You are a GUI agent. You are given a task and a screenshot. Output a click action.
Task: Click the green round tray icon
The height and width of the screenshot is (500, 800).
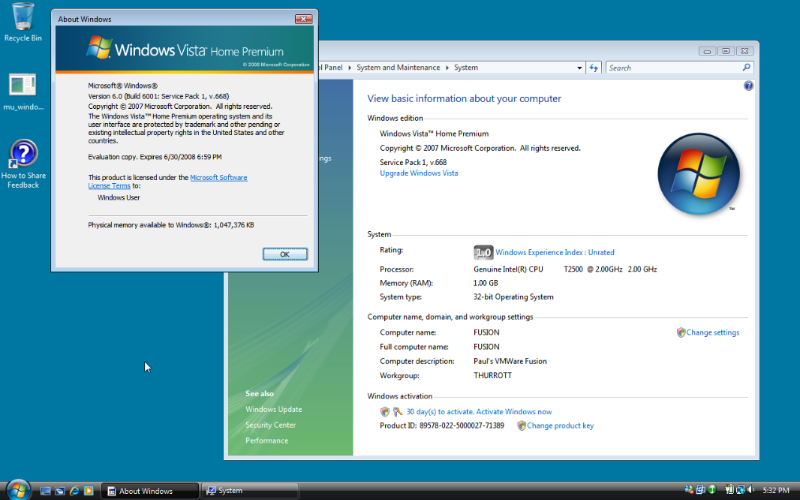pyautogui.click(x=712, y=490)
